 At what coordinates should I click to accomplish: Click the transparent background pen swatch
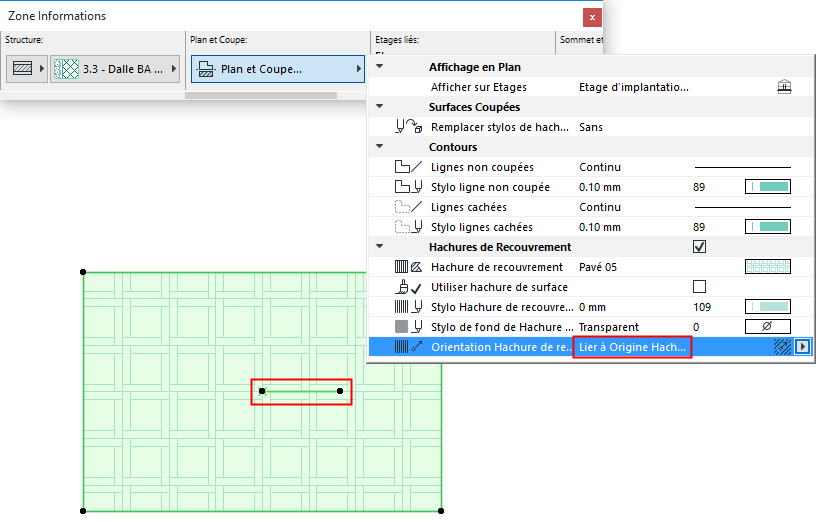coord(767,327)
